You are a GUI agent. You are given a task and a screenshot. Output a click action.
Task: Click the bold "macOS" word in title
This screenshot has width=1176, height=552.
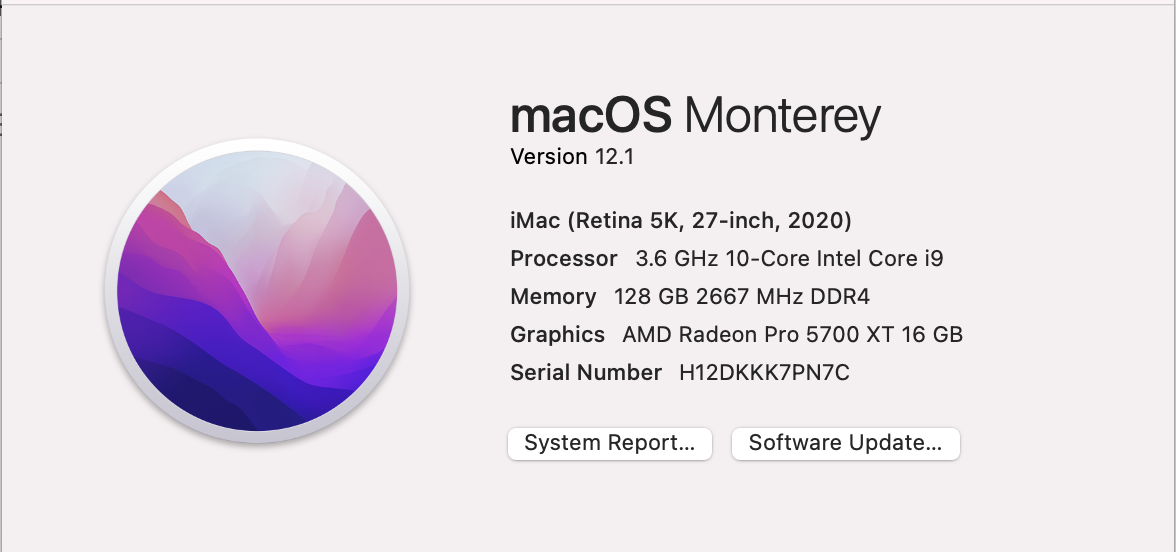click(x=591, y=115)
